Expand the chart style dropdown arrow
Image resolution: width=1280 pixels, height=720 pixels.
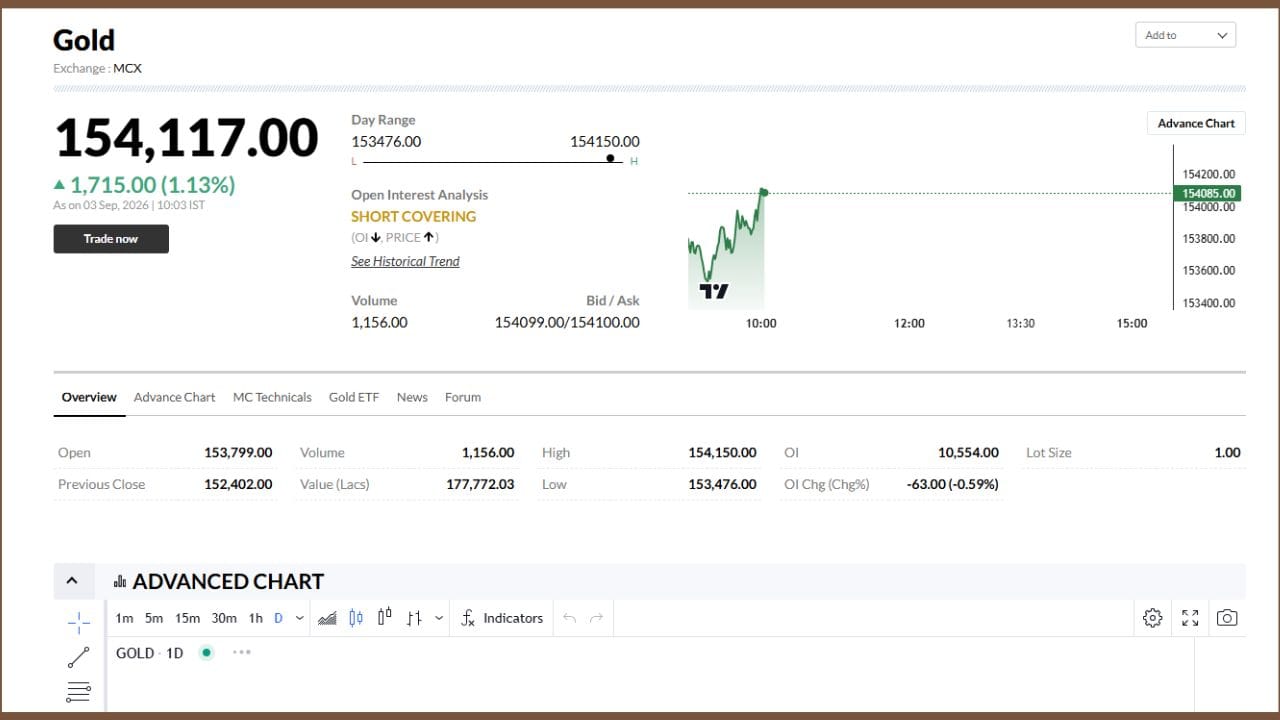(439, 618)
